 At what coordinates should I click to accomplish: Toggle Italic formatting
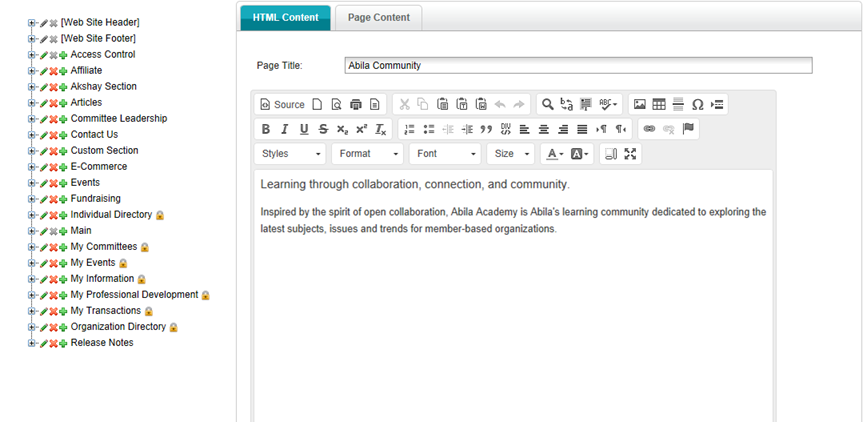[285, 129]
